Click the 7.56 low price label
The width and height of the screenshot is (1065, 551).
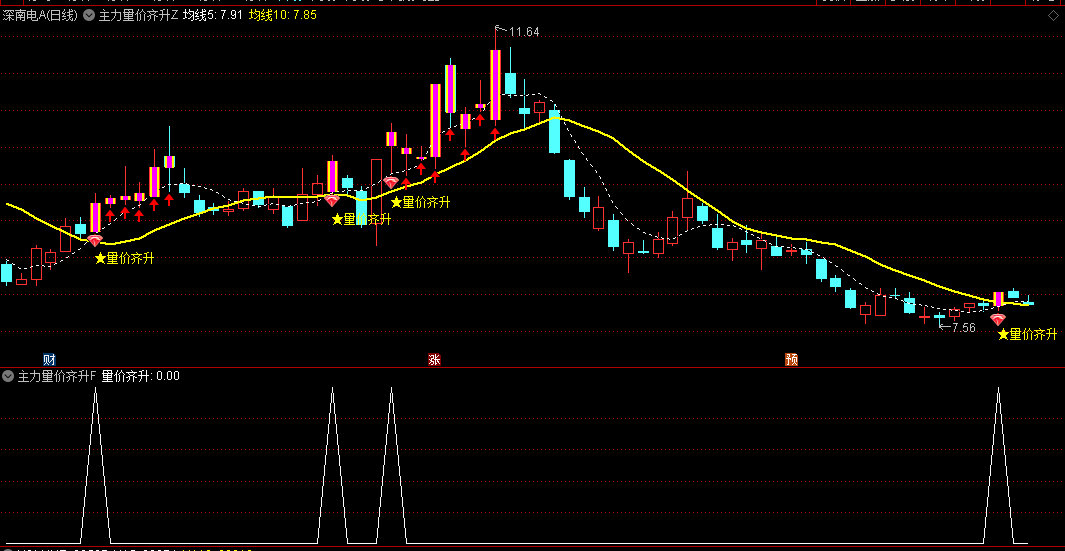[x=963, y=327]
